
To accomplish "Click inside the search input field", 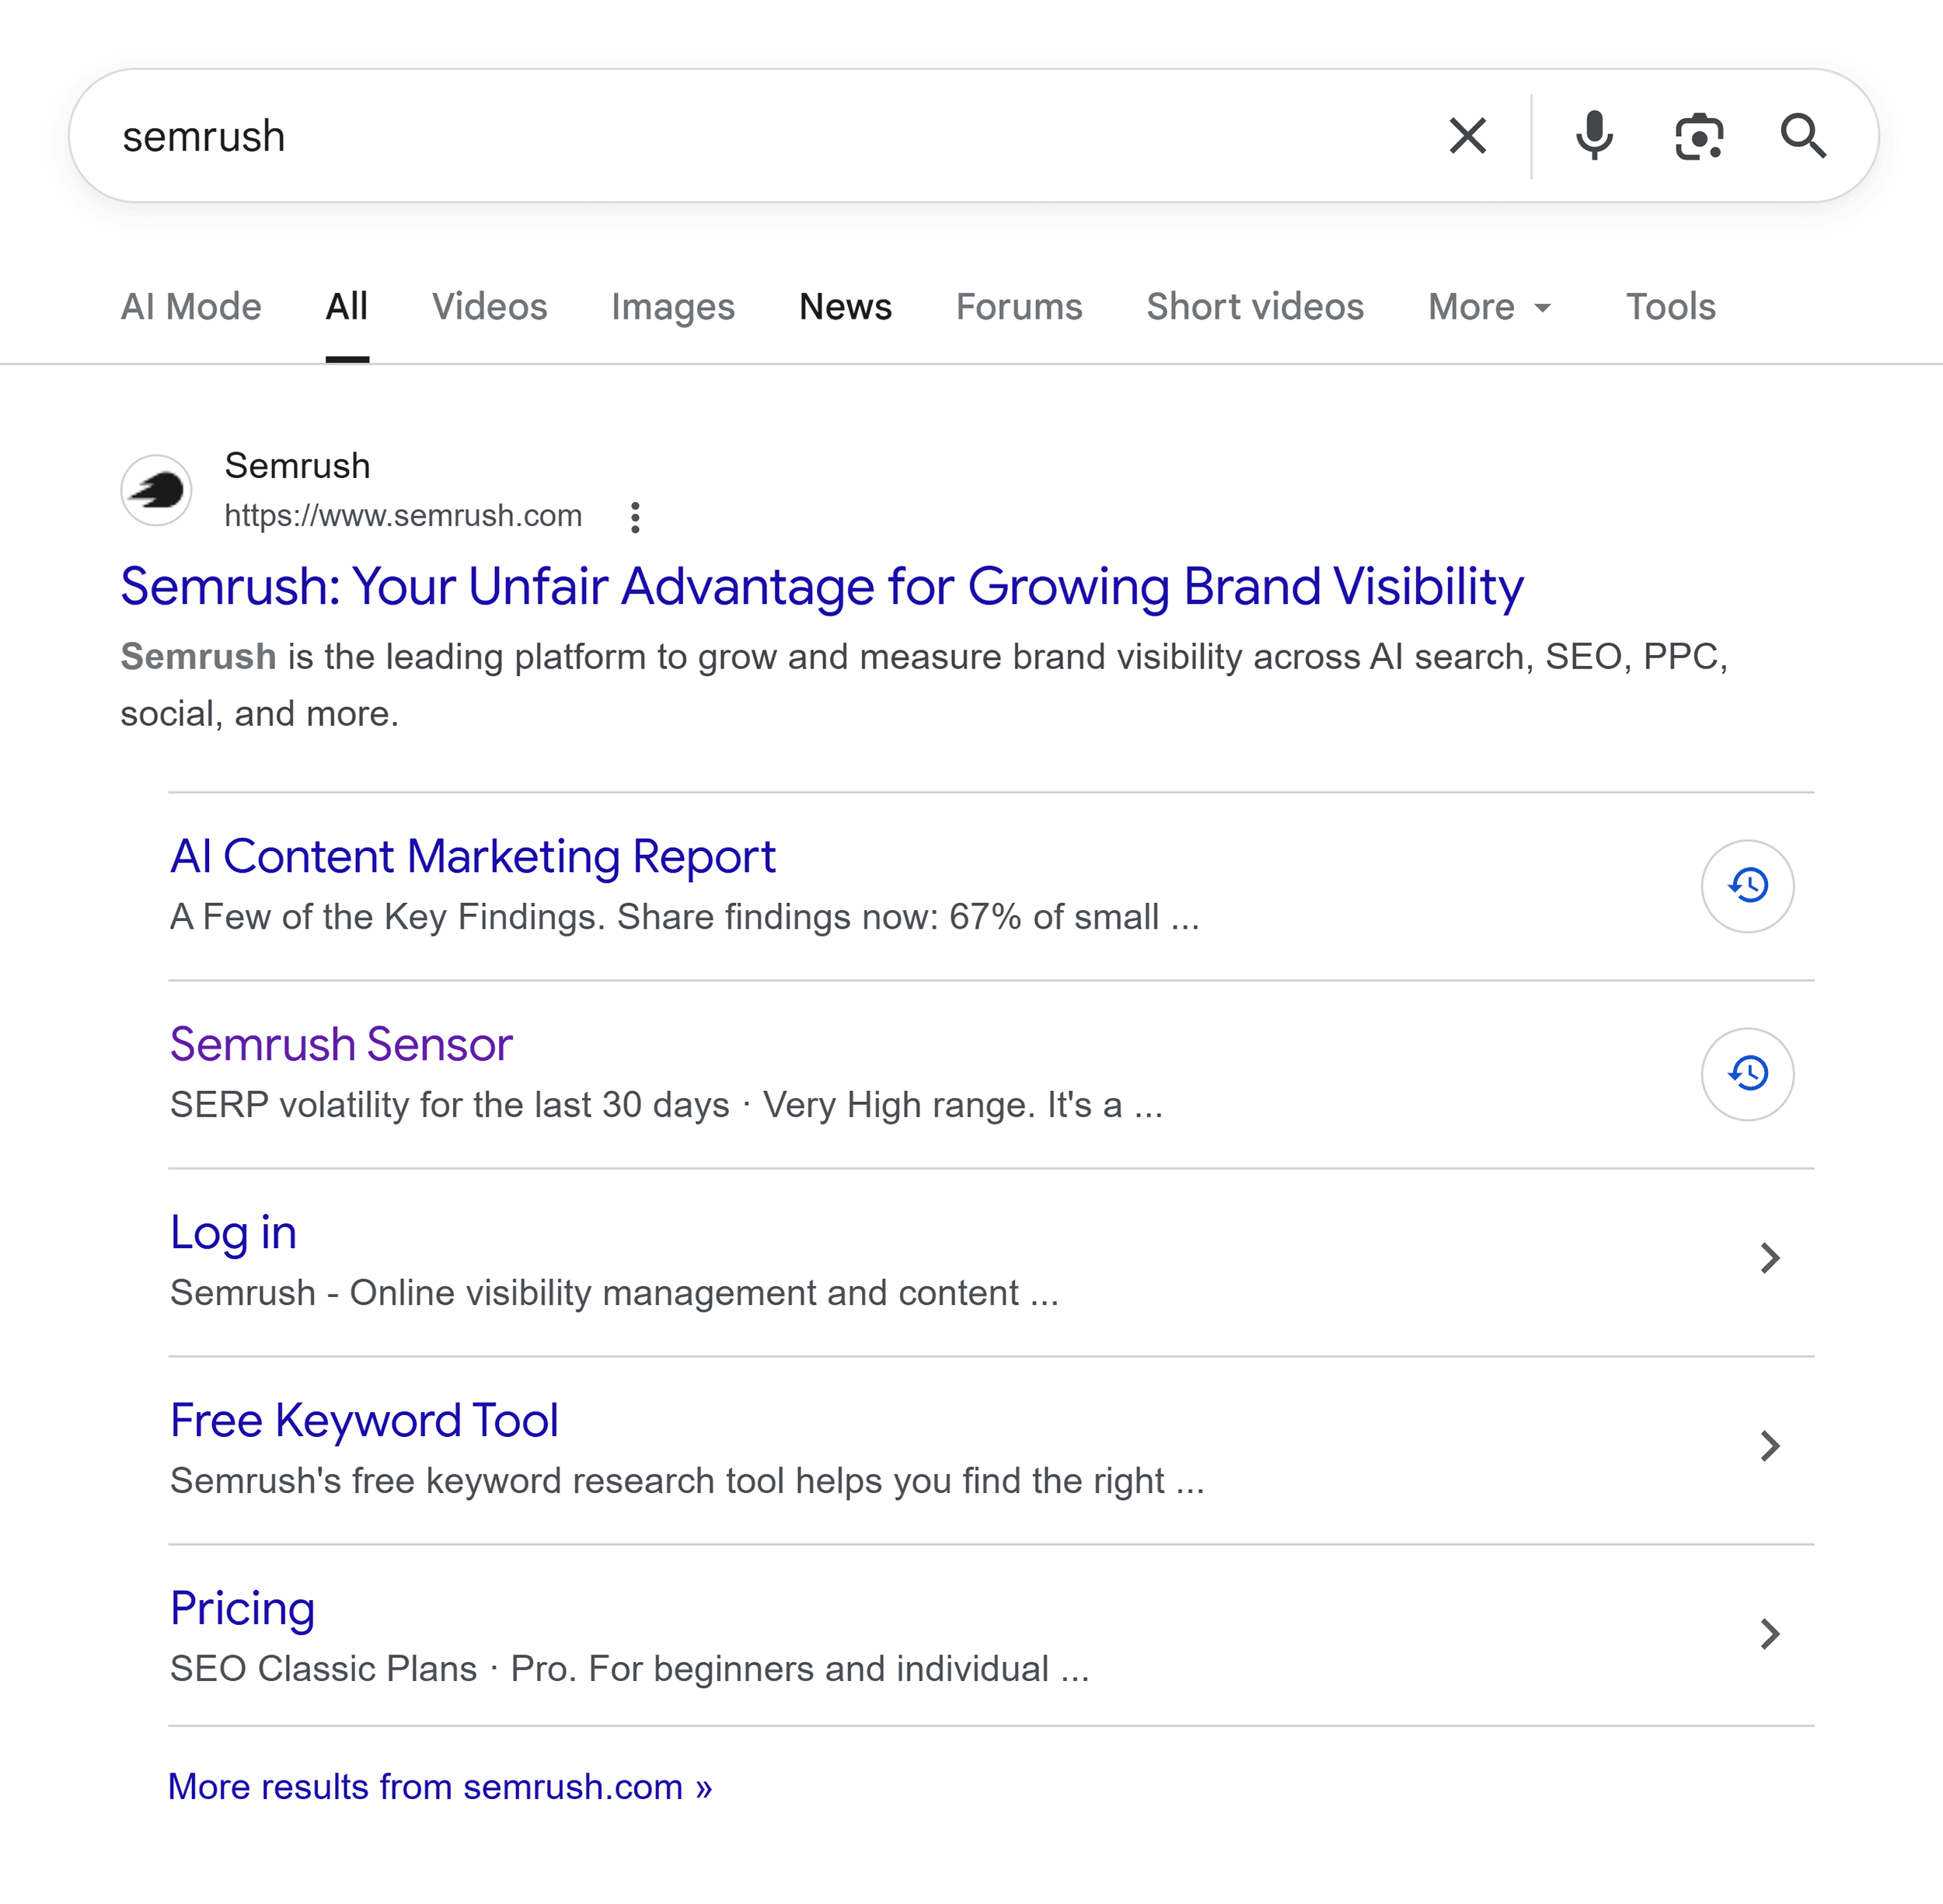I will [x=700, y=136].
